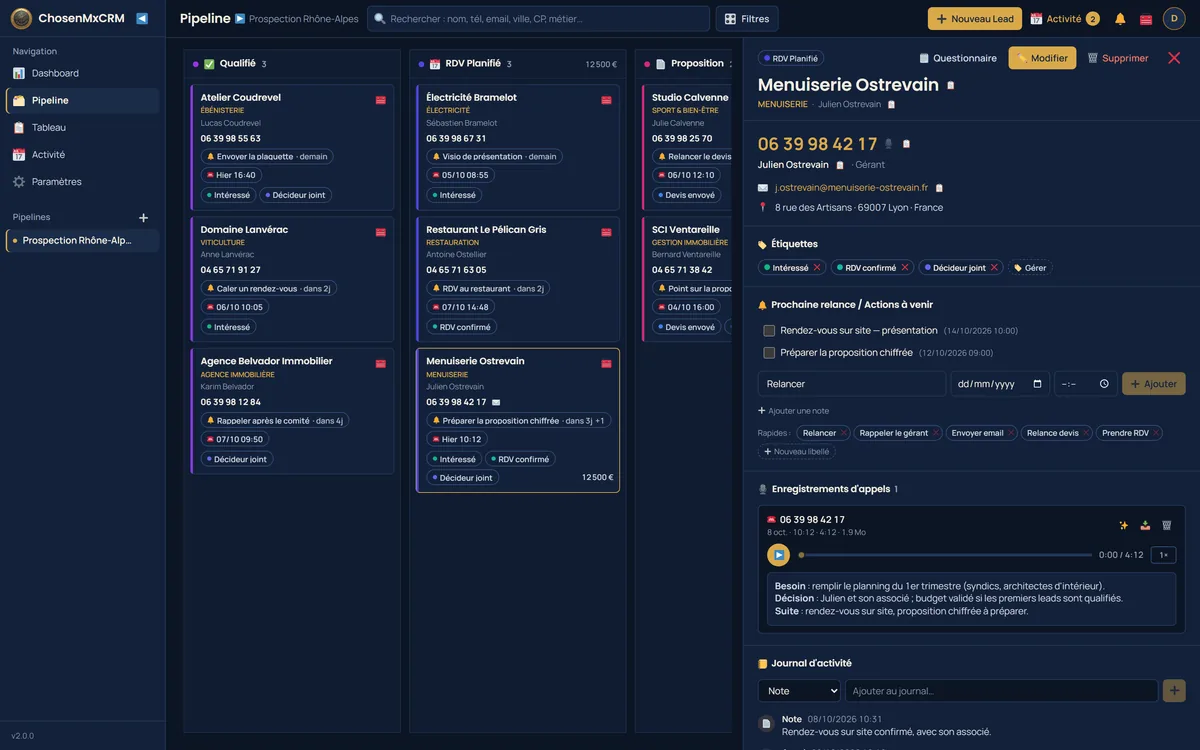The height and width of the screenshot is (750, 1200).
Task: Generate AI summary with sparkle icon
Action: (x=1123, y=525)
